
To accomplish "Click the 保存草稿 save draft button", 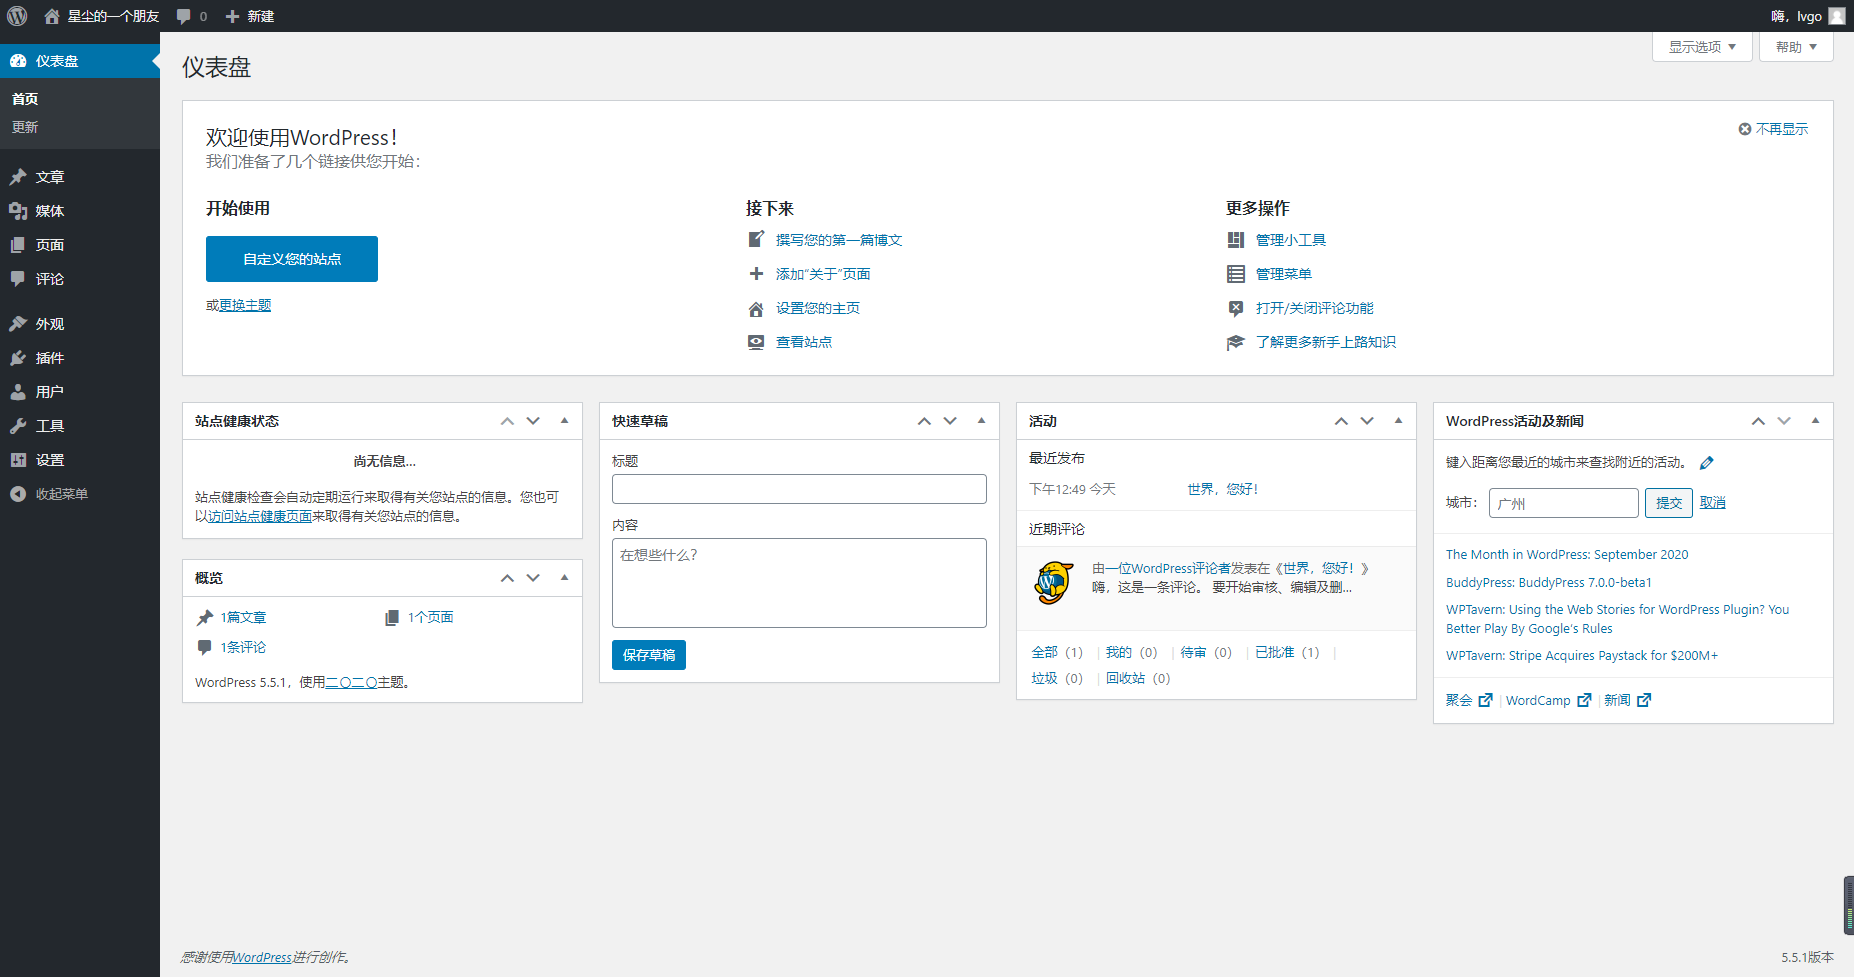I will point(649,655).
